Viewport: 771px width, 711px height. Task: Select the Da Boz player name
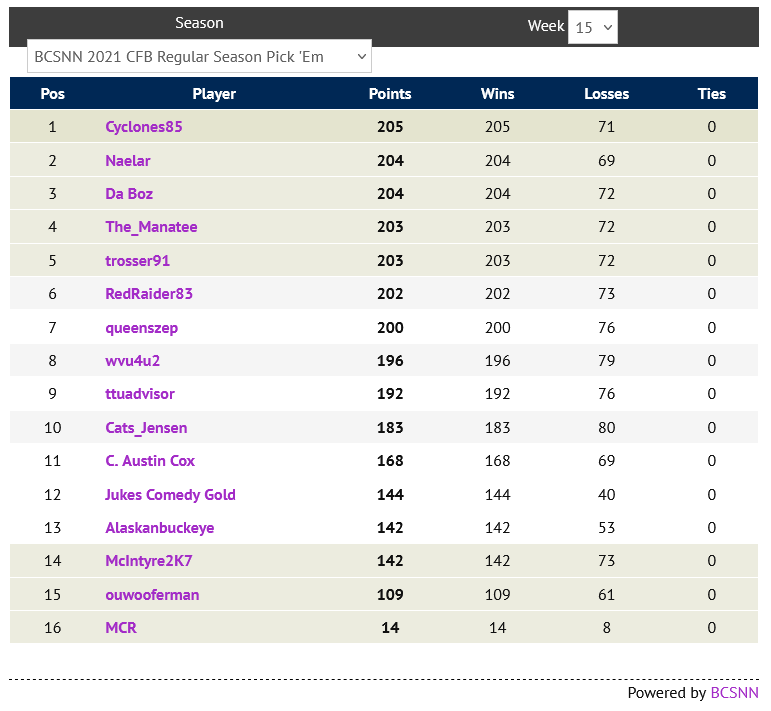(129, 194)
